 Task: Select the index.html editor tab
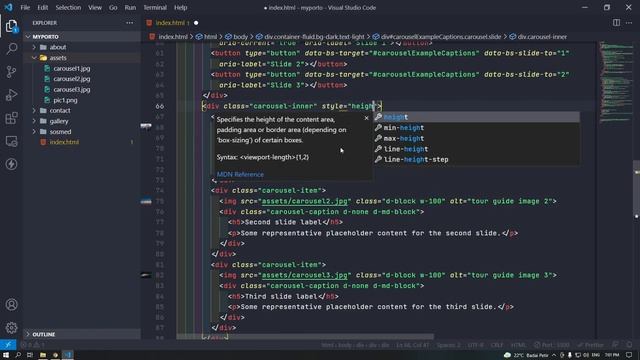(x=172, y=23)
